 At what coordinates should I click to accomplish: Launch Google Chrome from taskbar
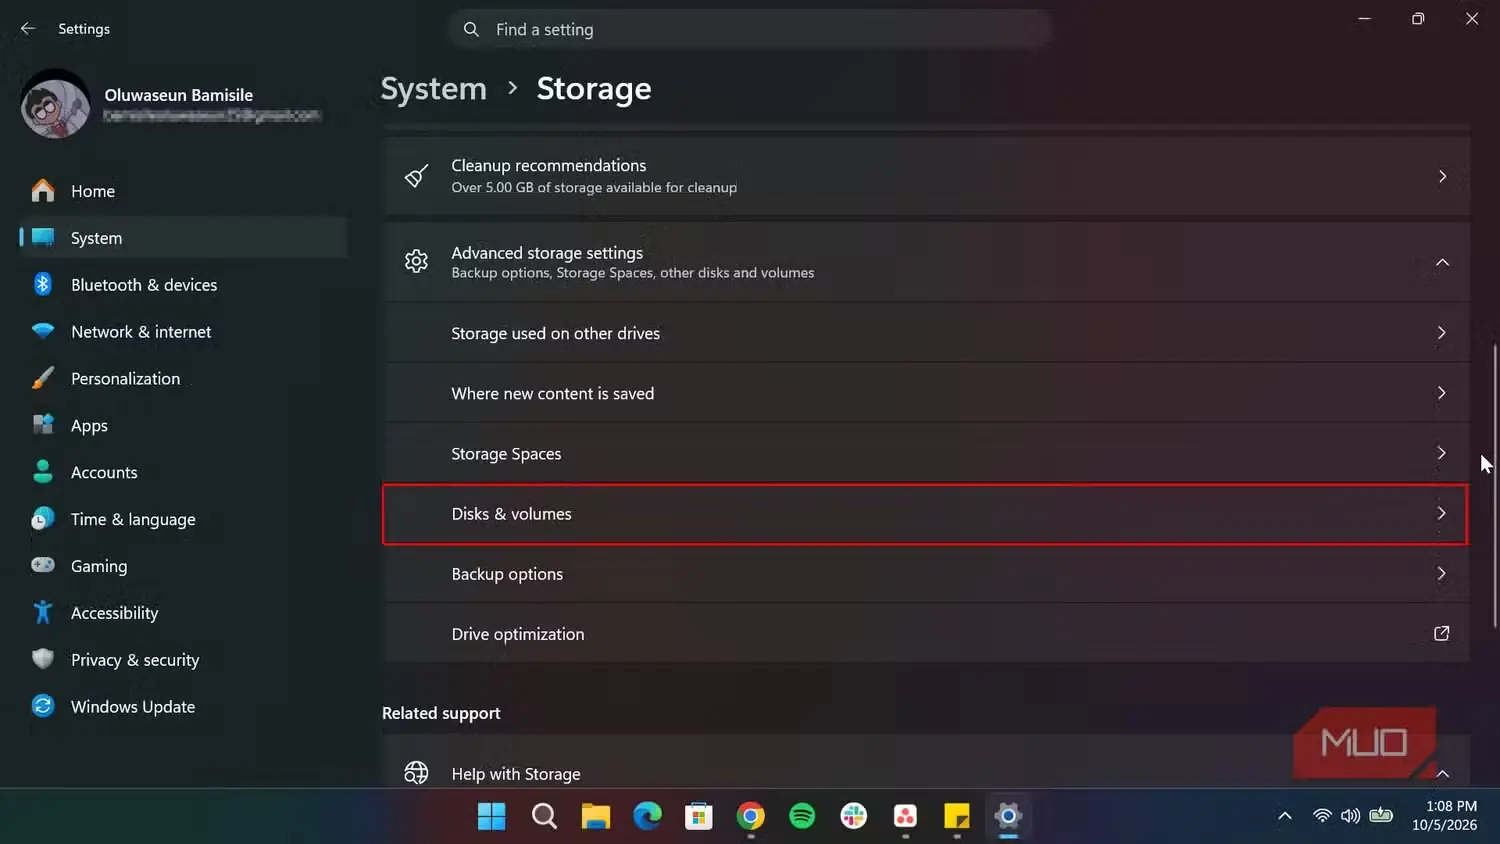click(751, 817)
